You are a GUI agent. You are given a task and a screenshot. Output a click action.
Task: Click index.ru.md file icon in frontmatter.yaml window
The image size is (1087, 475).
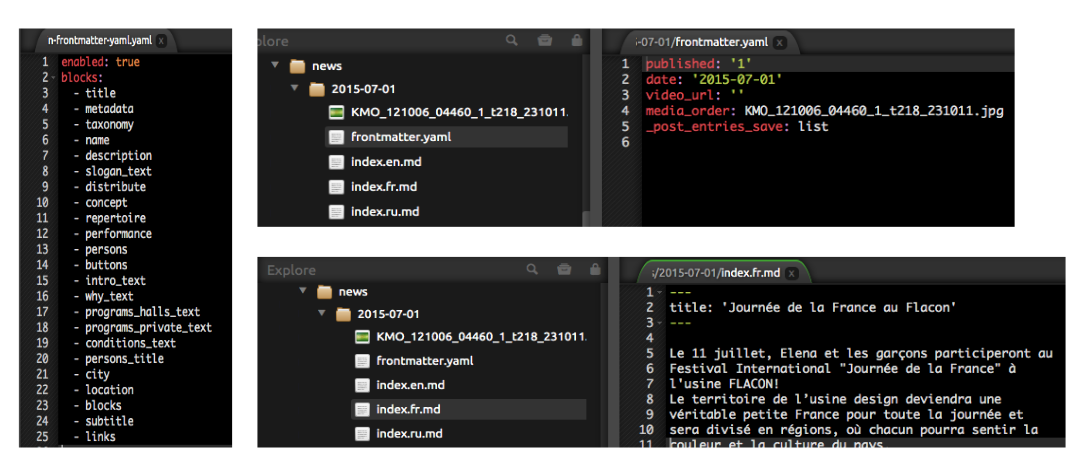[336, 212]
